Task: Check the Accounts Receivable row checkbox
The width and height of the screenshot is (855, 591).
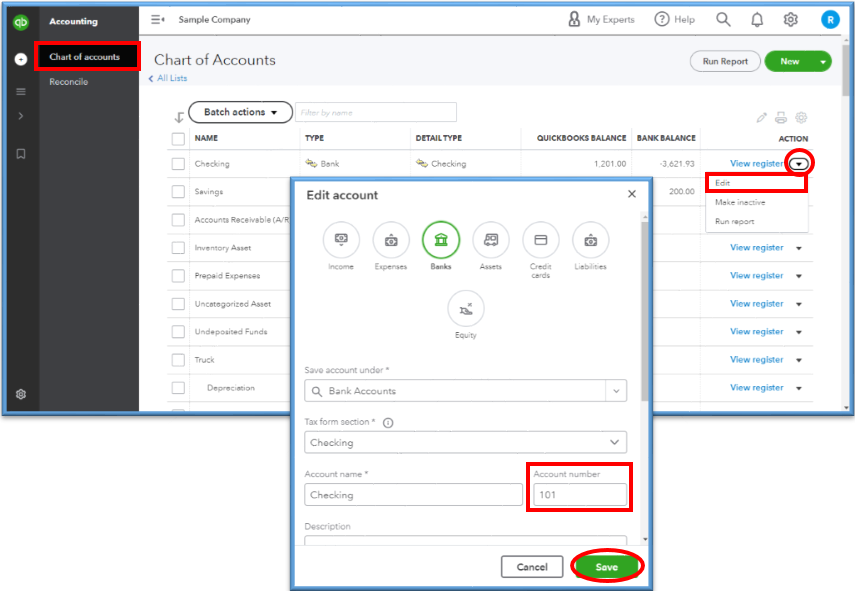Action: [178, 220]
